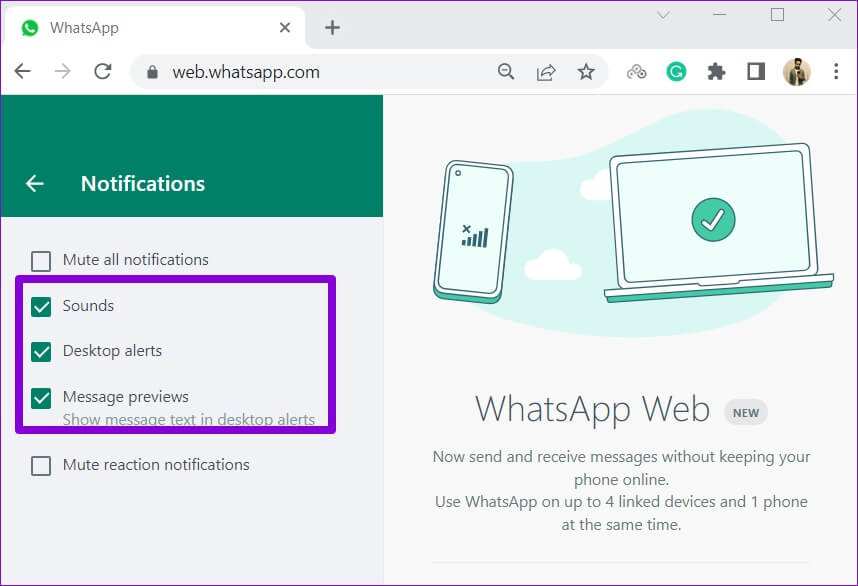Click the WhatsApp favicon on the tab
The height and width of the screenshot is (586, 858).
click(30, 27)
